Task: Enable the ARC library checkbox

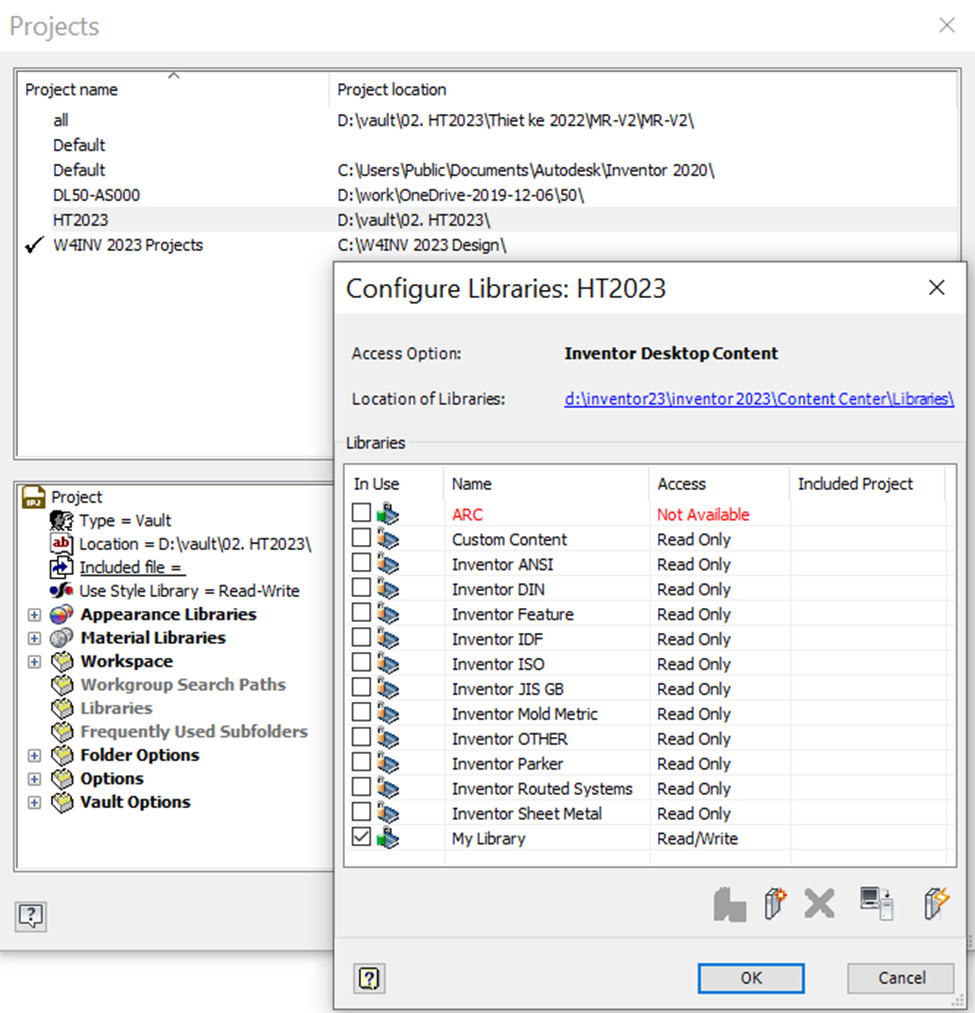Action: [x=361, y=512]
